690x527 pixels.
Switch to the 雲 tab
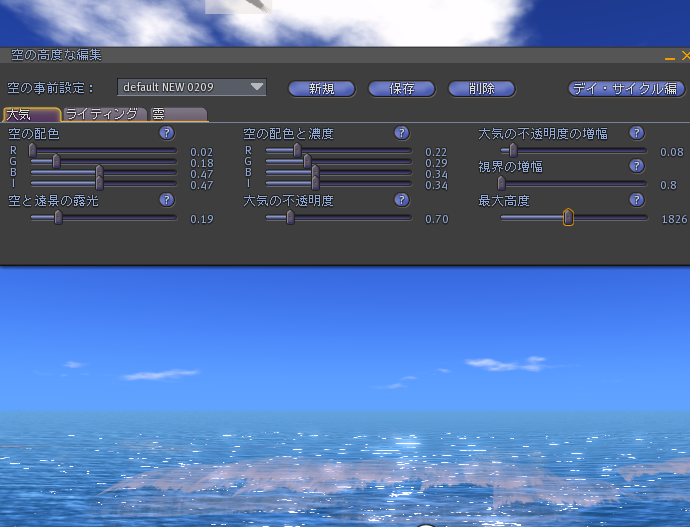[178, 114]
